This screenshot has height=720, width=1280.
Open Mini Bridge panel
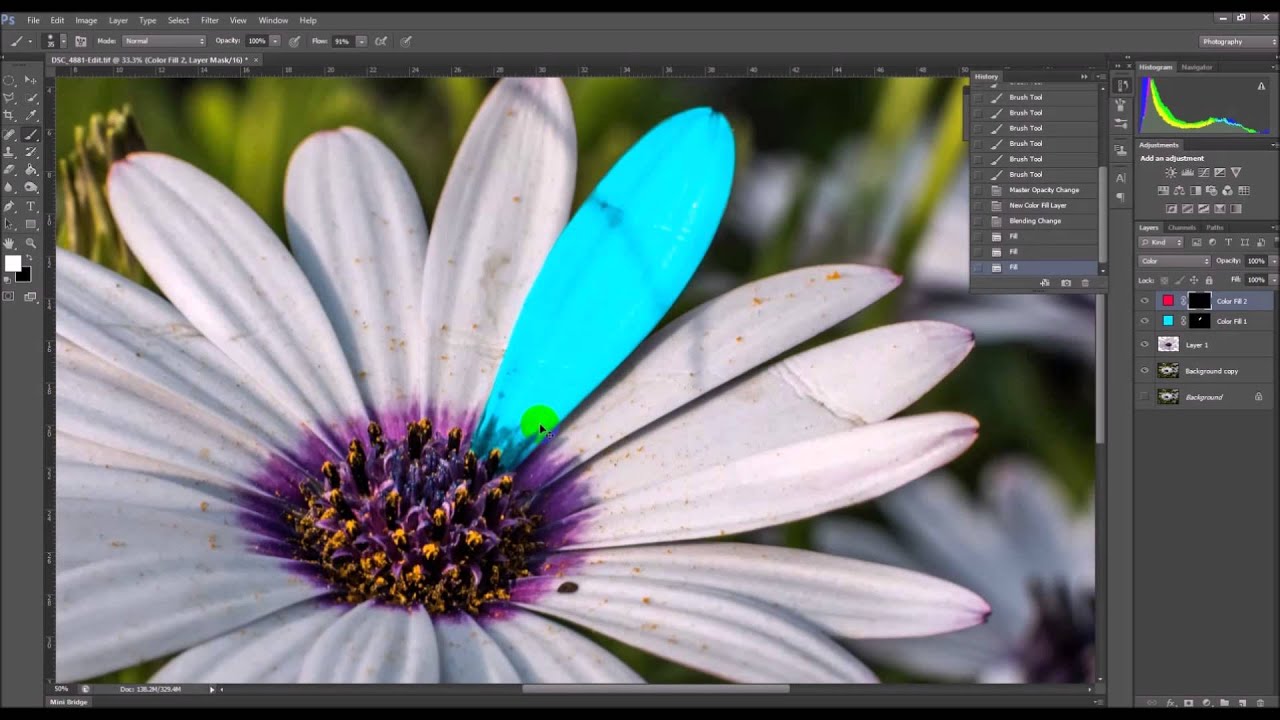coord(69,702)
